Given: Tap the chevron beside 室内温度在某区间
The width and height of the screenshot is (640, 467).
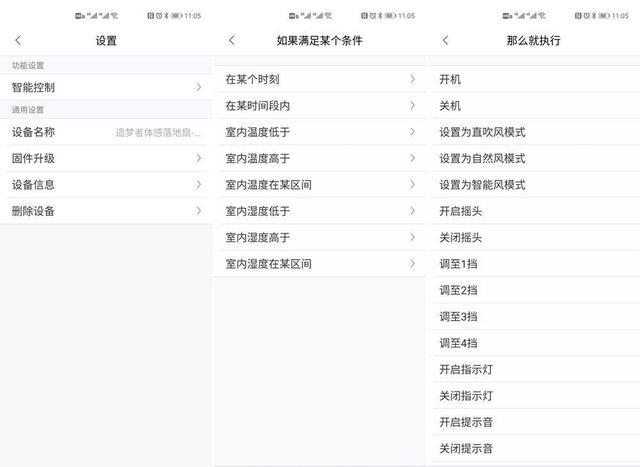Looking at the screenshot, I should pos(413,185).
